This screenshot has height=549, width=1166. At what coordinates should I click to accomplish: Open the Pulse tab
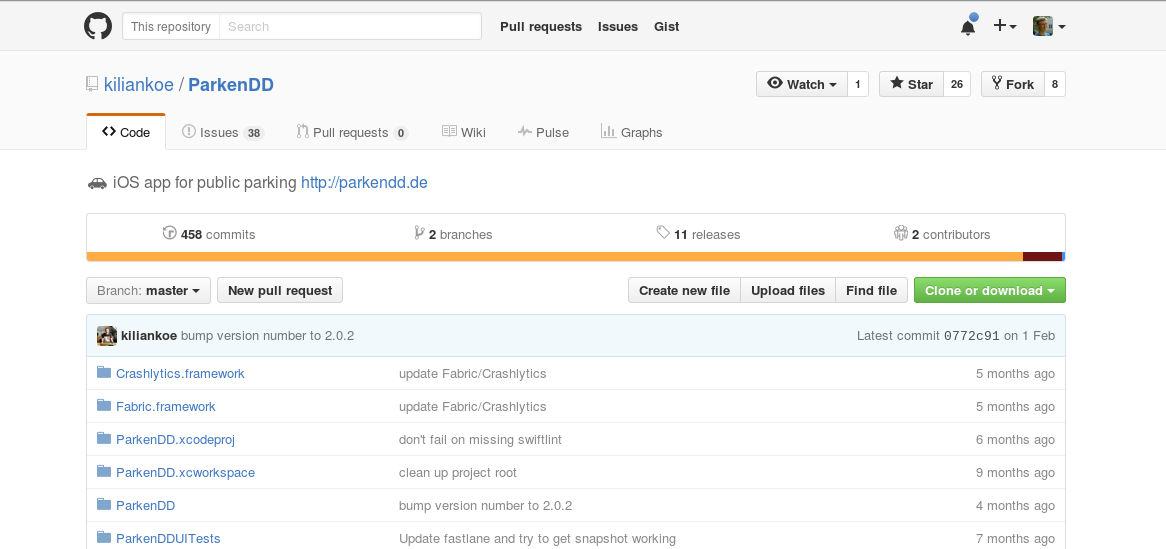543,132
